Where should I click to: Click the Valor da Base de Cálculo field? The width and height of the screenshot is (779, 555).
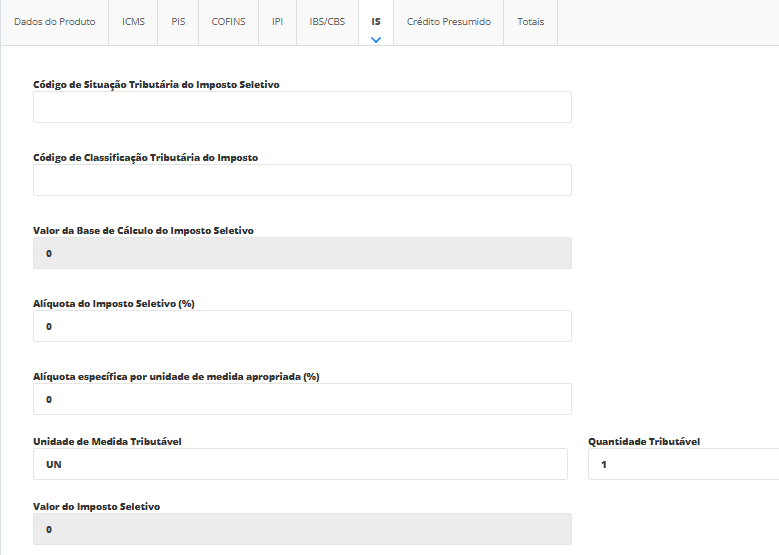tap(302, 253)
